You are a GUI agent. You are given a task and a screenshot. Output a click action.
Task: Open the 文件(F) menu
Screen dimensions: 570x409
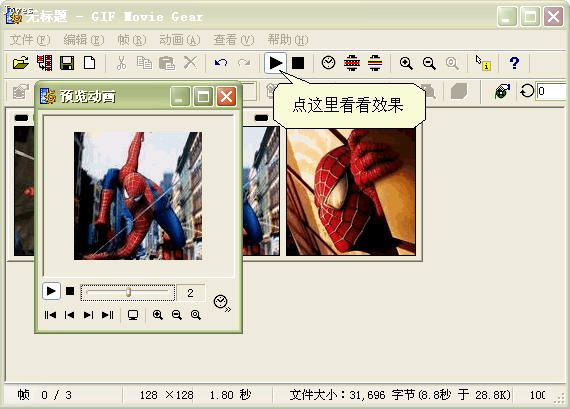tap(29, 40)
